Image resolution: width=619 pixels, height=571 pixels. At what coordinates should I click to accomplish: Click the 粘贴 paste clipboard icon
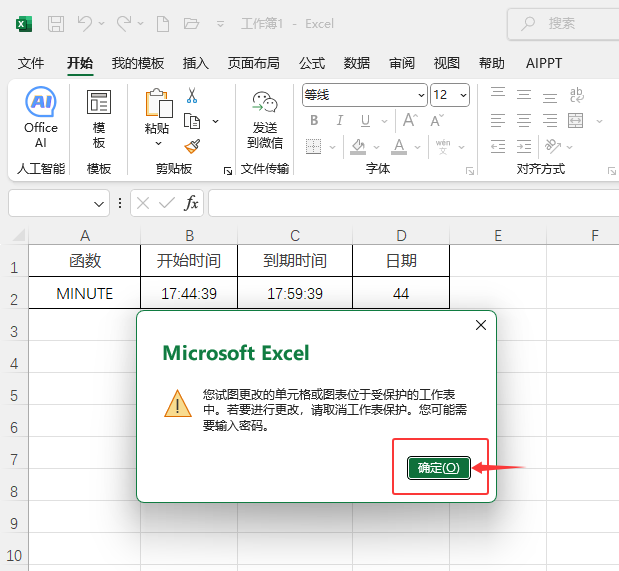point(159,103)
